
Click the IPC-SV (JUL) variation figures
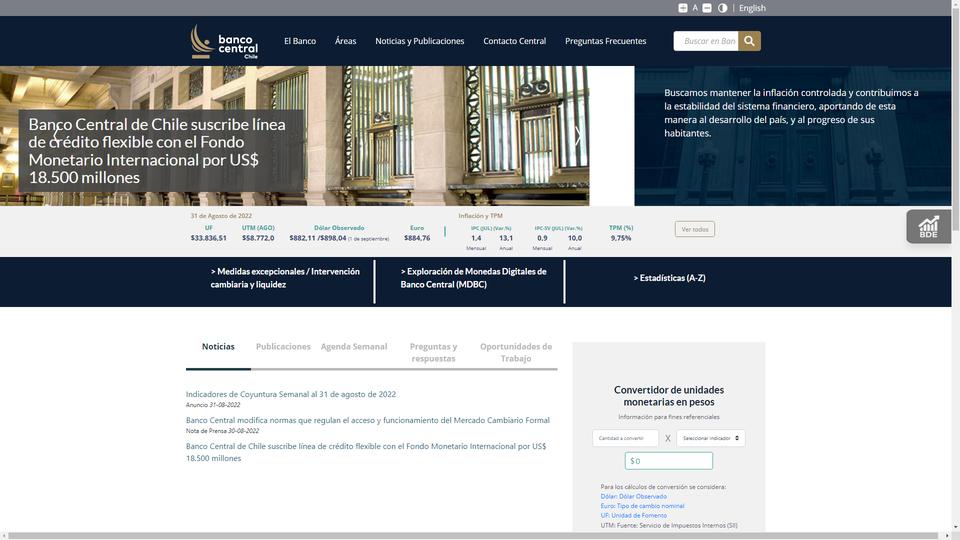click(558, 238)
